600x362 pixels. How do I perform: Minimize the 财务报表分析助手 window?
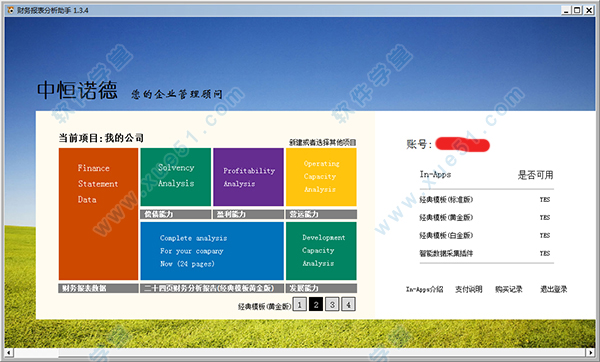(566, 10)
